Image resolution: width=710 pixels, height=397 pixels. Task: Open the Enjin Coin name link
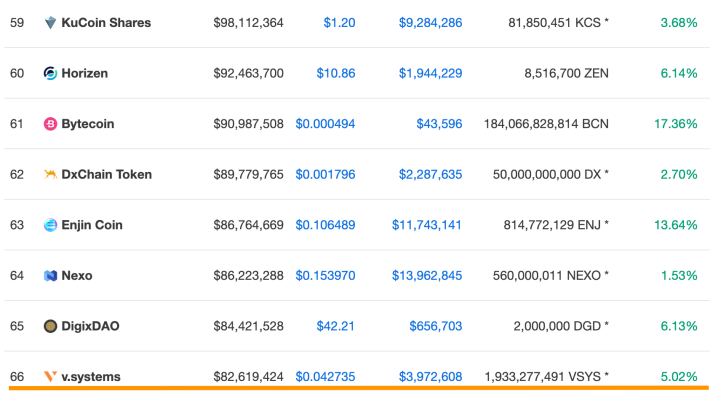tap(92, 225)
